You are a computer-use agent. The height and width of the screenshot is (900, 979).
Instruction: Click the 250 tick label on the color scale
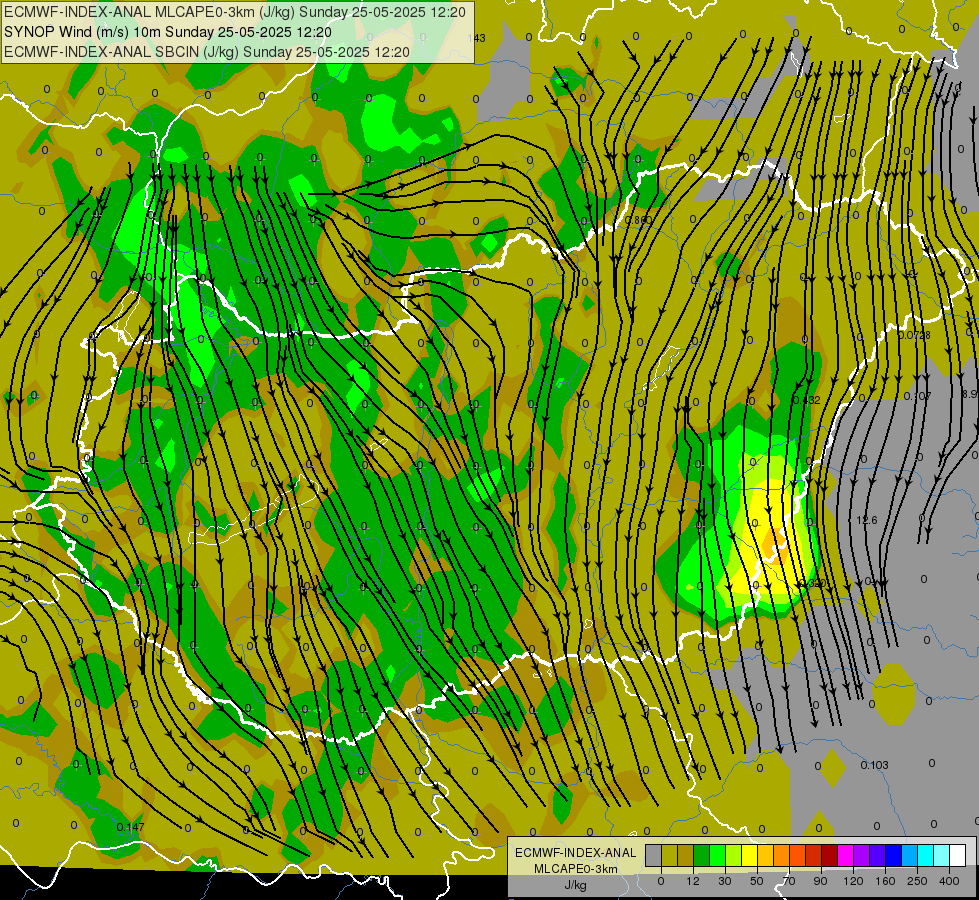[x=917, y=881]
